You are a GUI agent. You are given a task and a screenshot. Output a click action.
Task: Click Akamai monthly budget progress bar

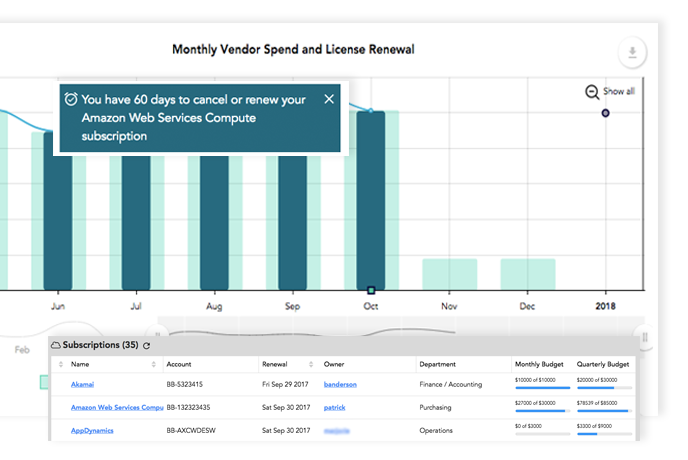click(x=542, y=388)
